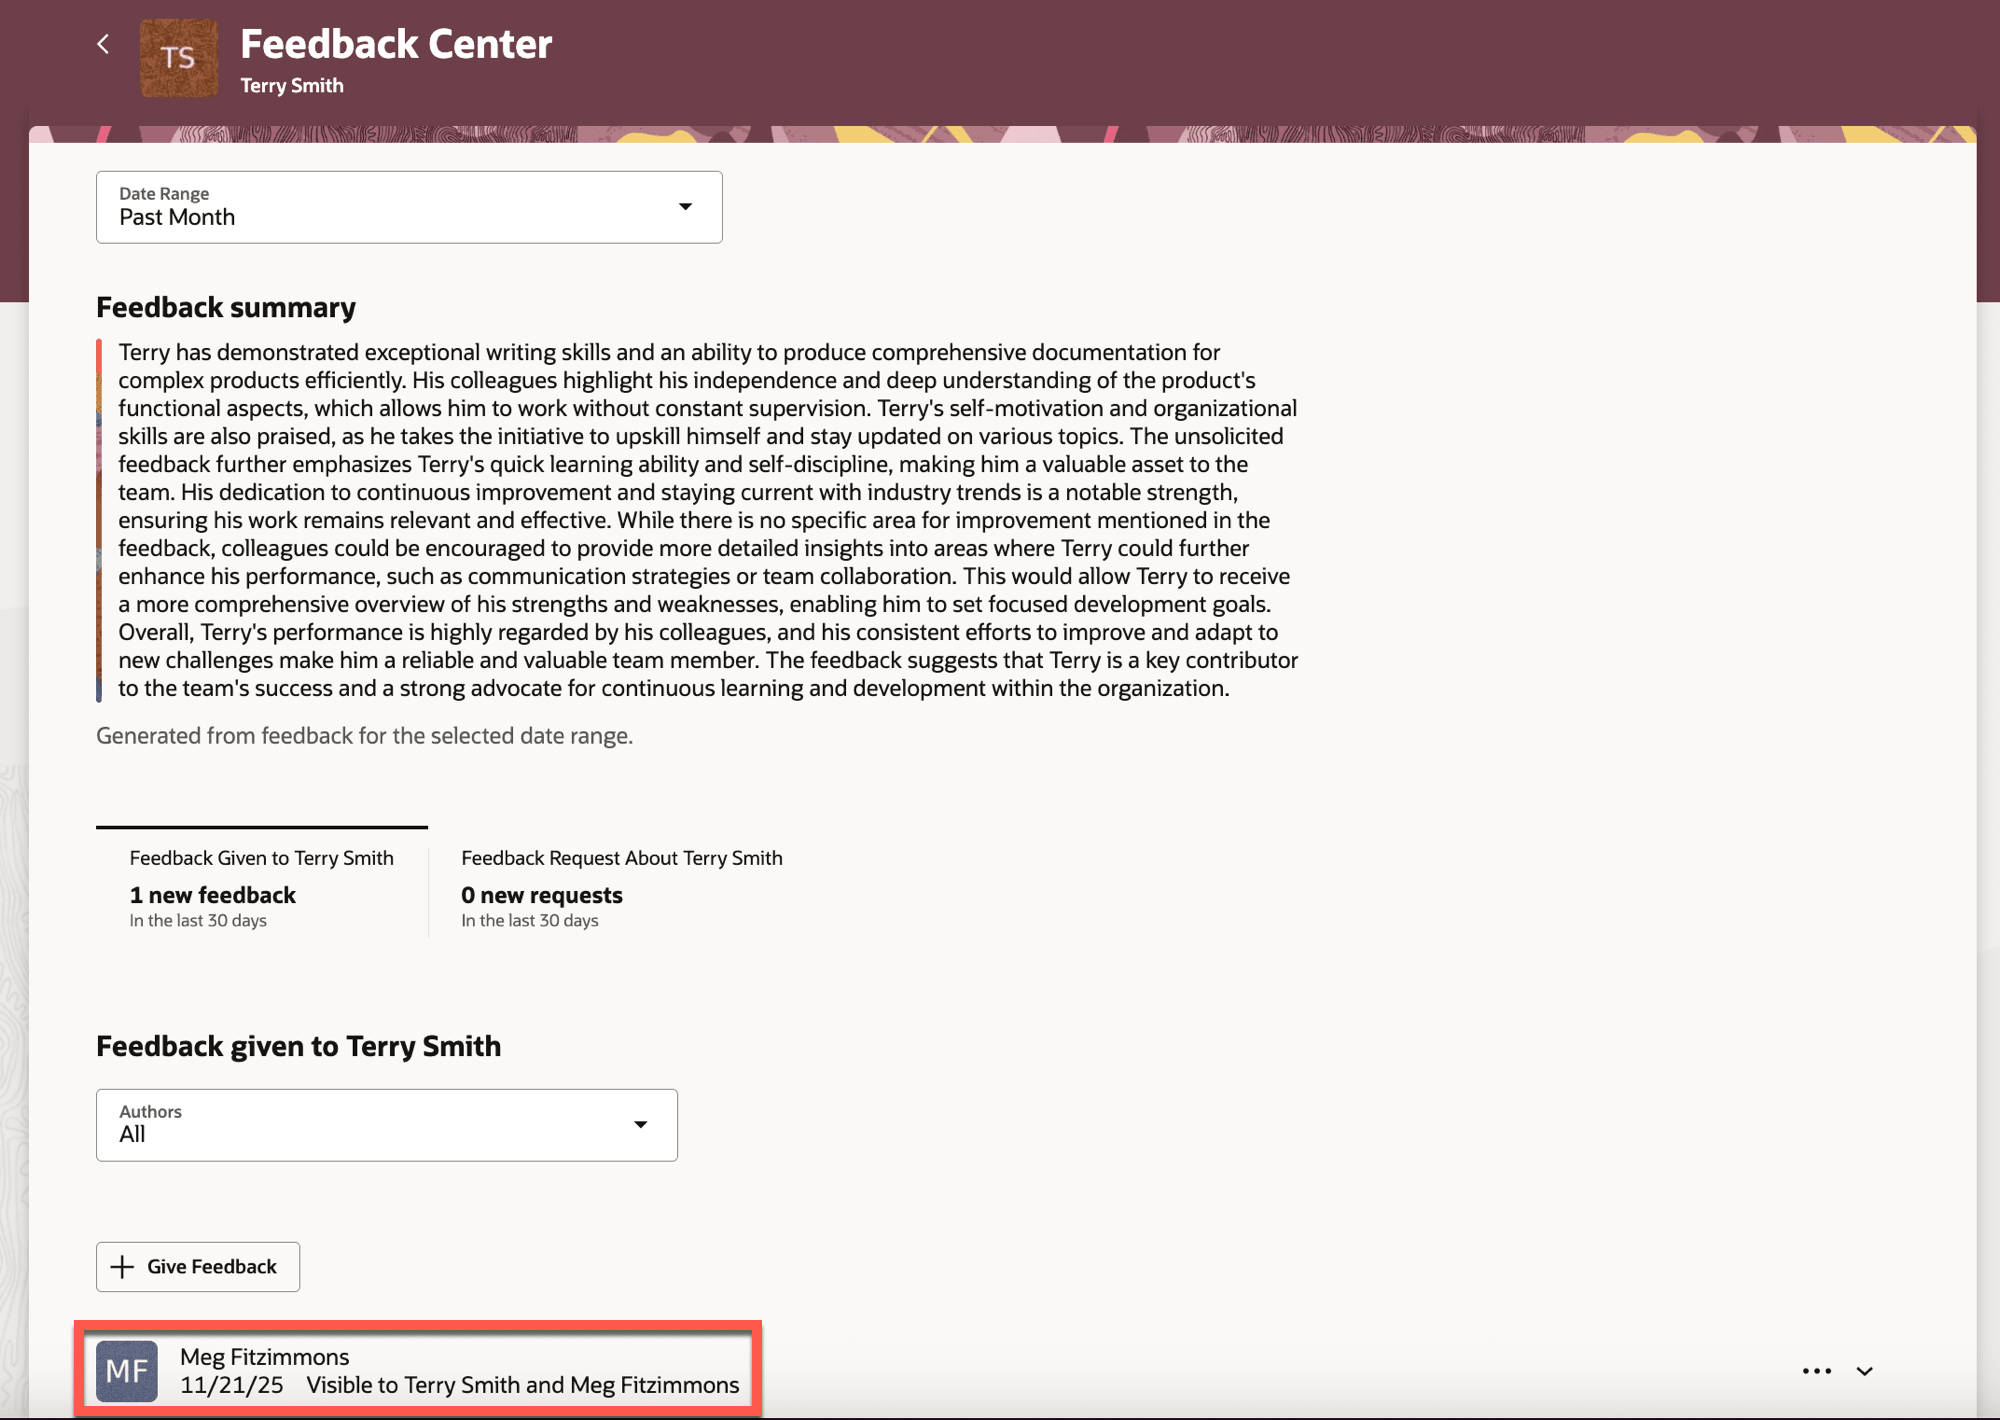2000x1420 pixels.
Task: Select the Meg Fitzimmons feedback card
Action: tap(420, 1371)
